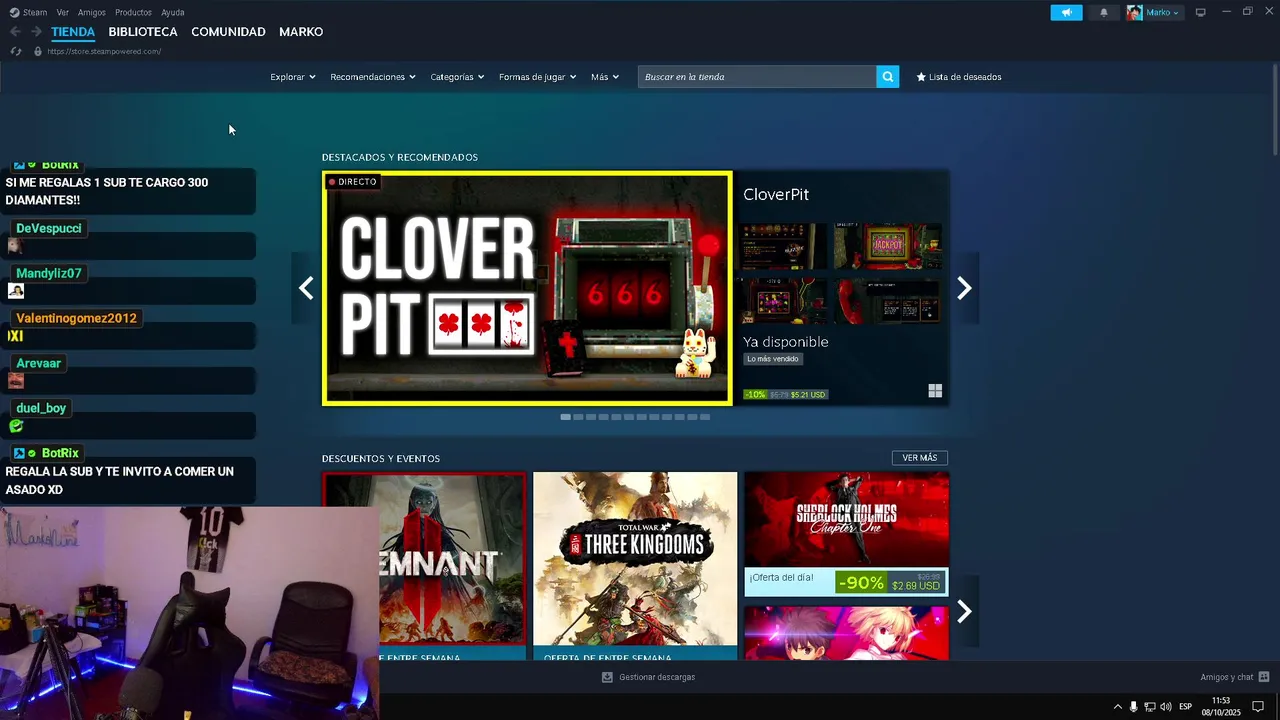This screenshot has height=720, width=1280.
Task: Click the CloverPit game title
Action: click(776, 195)
